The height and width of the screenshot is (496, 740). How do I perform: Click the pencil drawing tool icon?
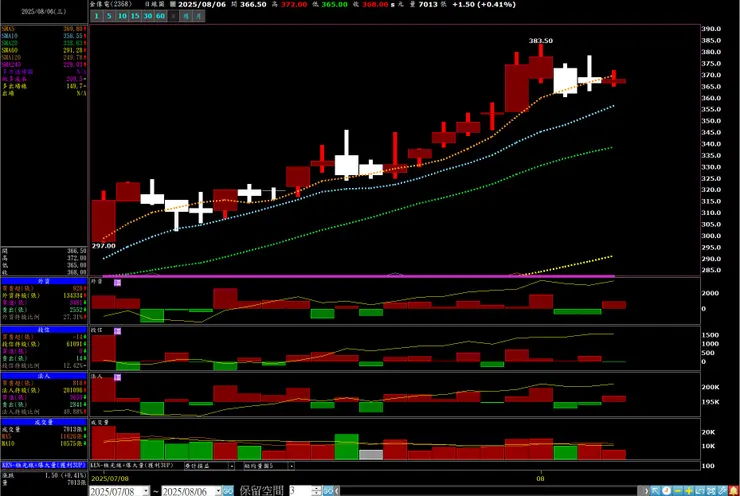pos(722,491)
